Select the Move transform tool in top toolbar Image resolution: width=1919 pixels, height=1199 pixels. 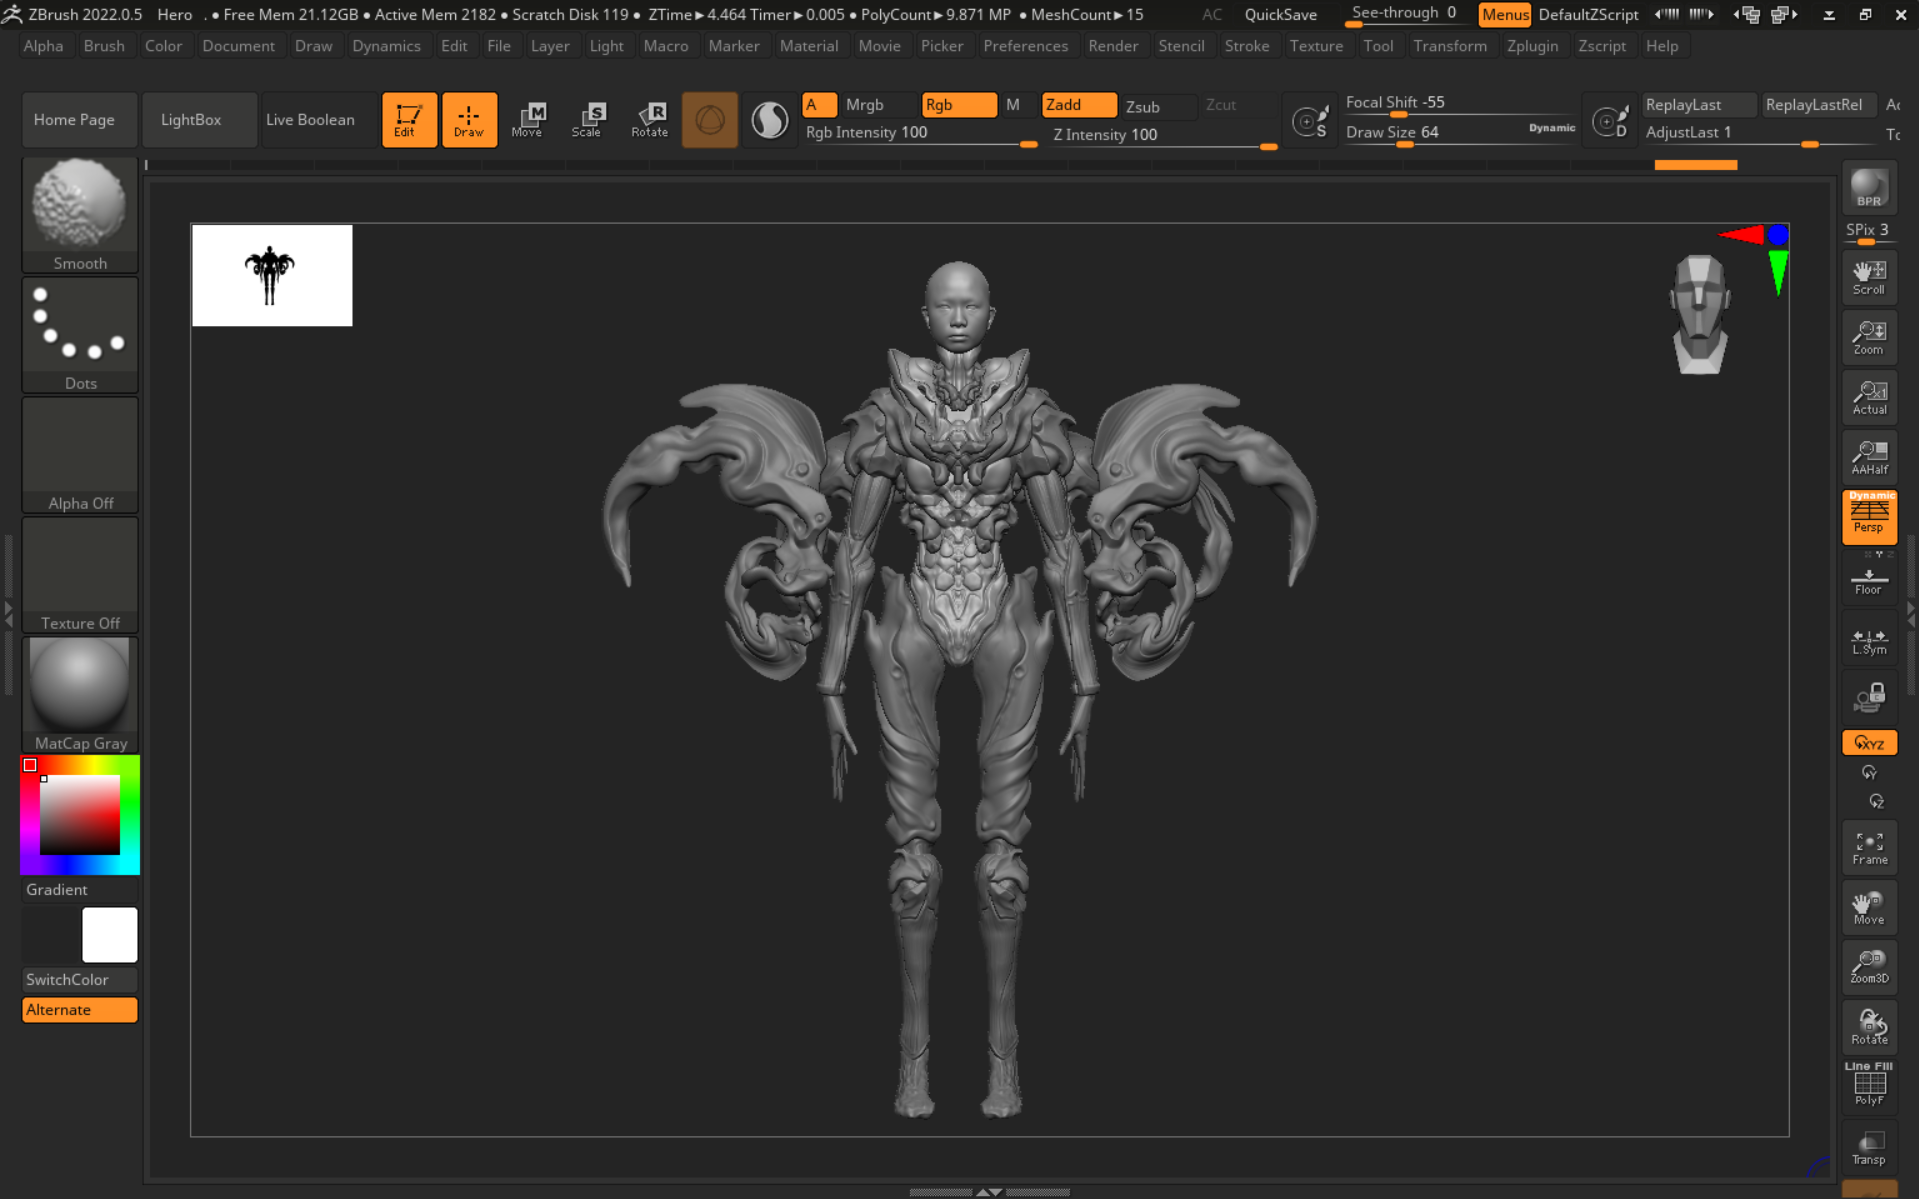tap(528, 119)
